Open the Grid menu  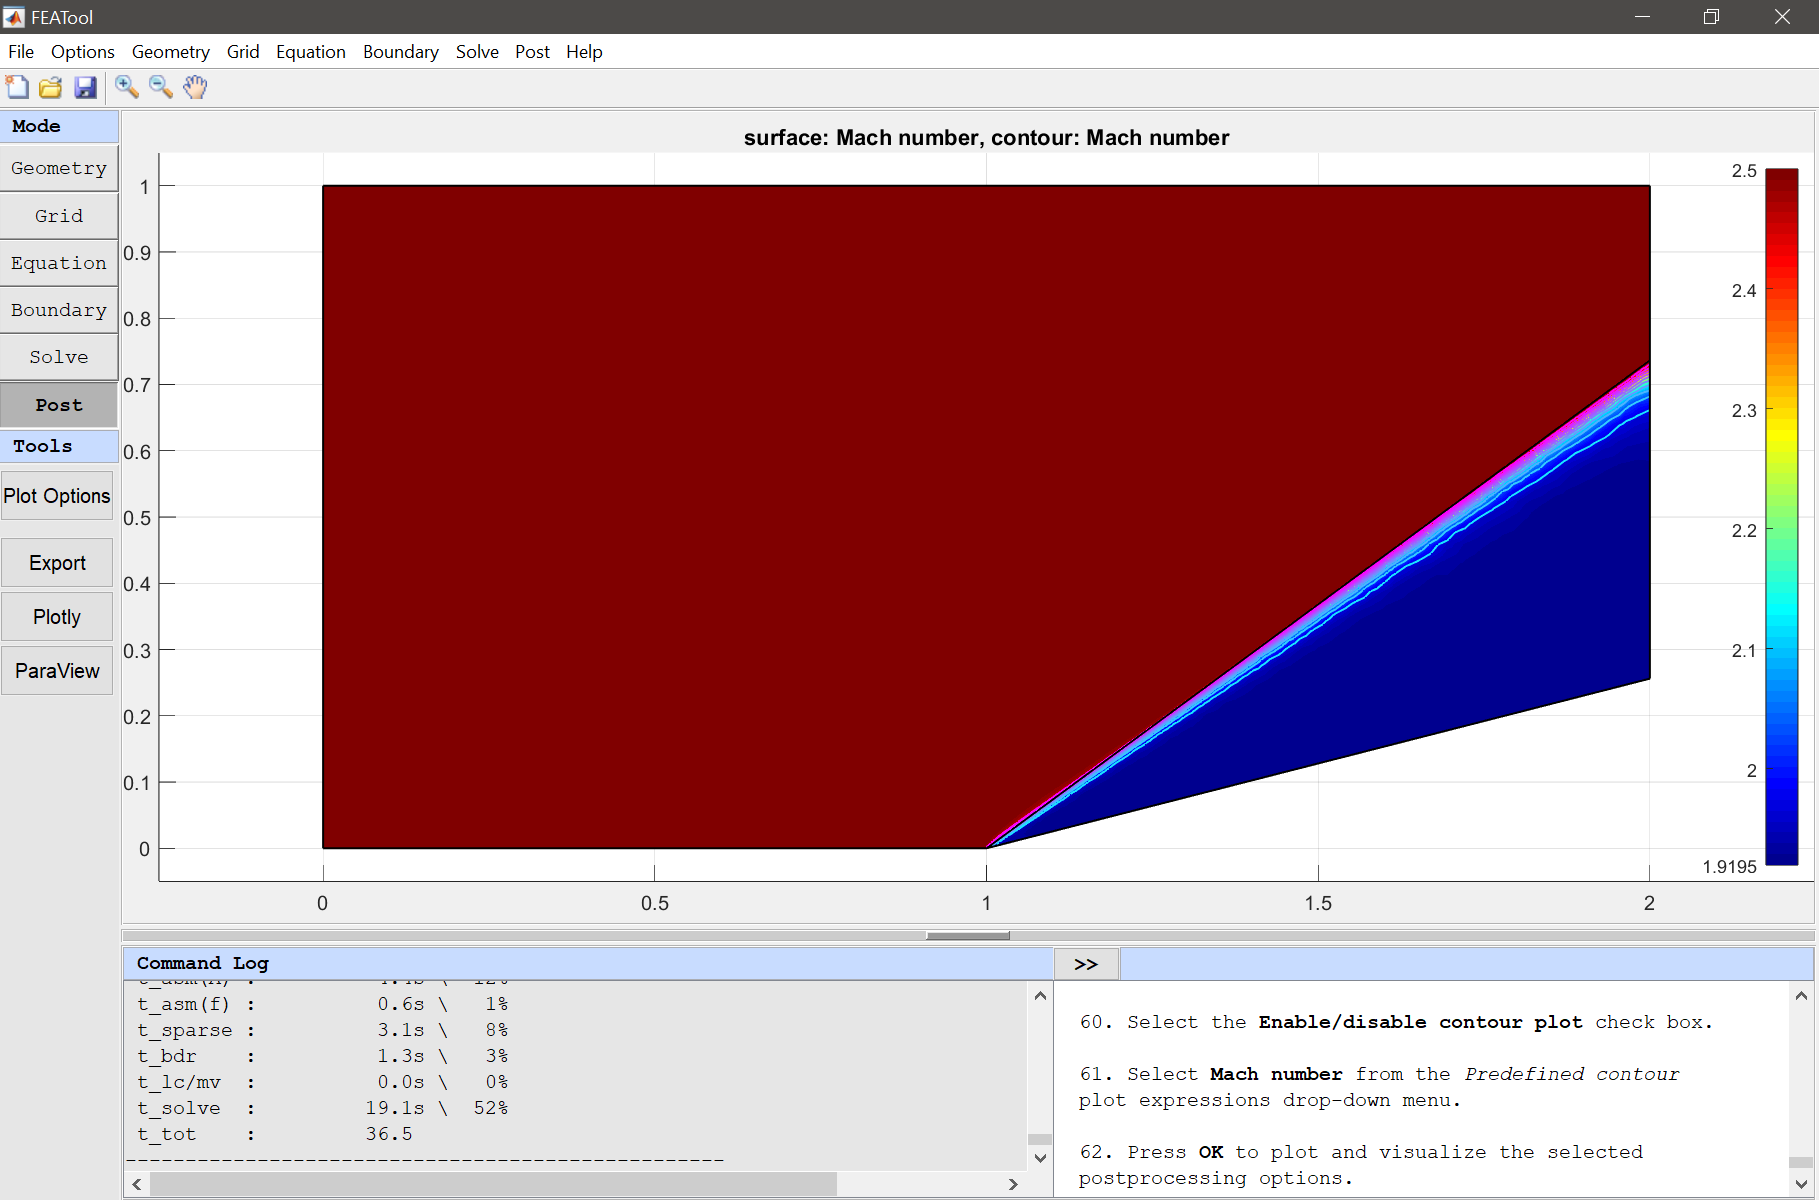point(243,52)
